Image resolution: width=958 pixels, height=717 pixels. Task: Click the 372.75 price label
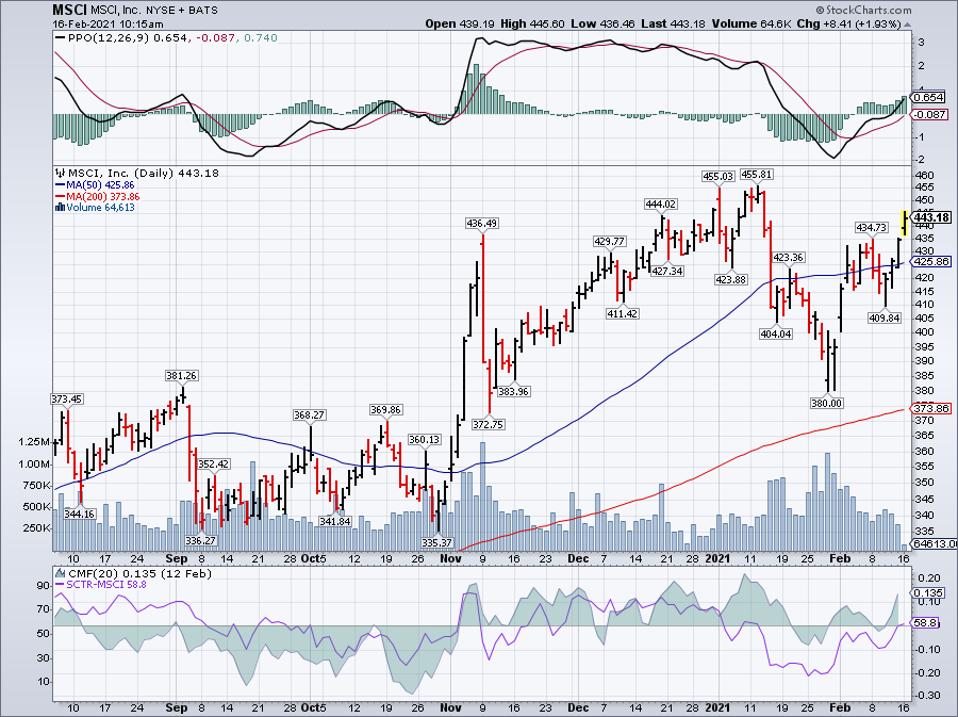click(489, 424)
